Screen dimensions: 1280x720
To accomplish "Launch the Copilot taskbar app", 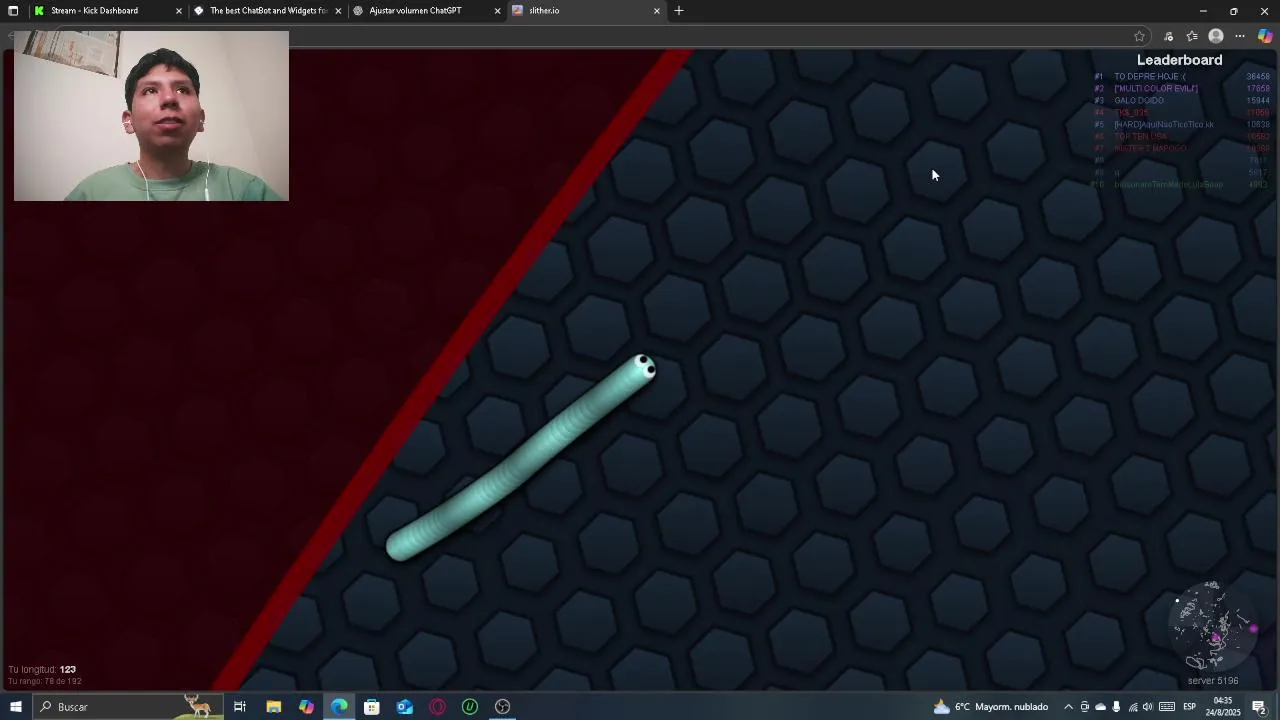I will (x=306, y=707).
